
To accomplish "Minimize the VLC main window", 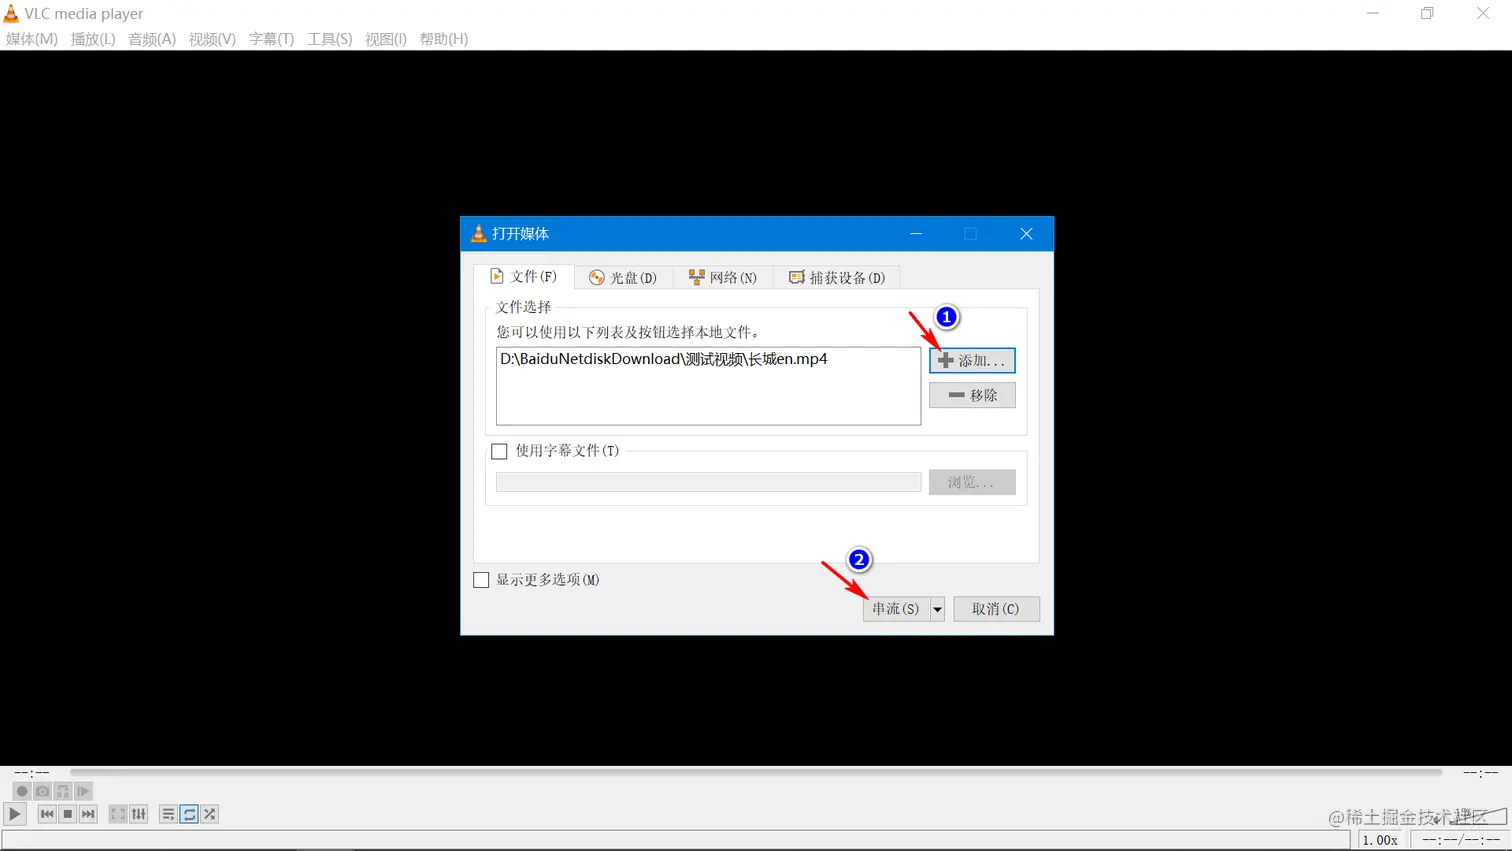I will (1373, 13).
